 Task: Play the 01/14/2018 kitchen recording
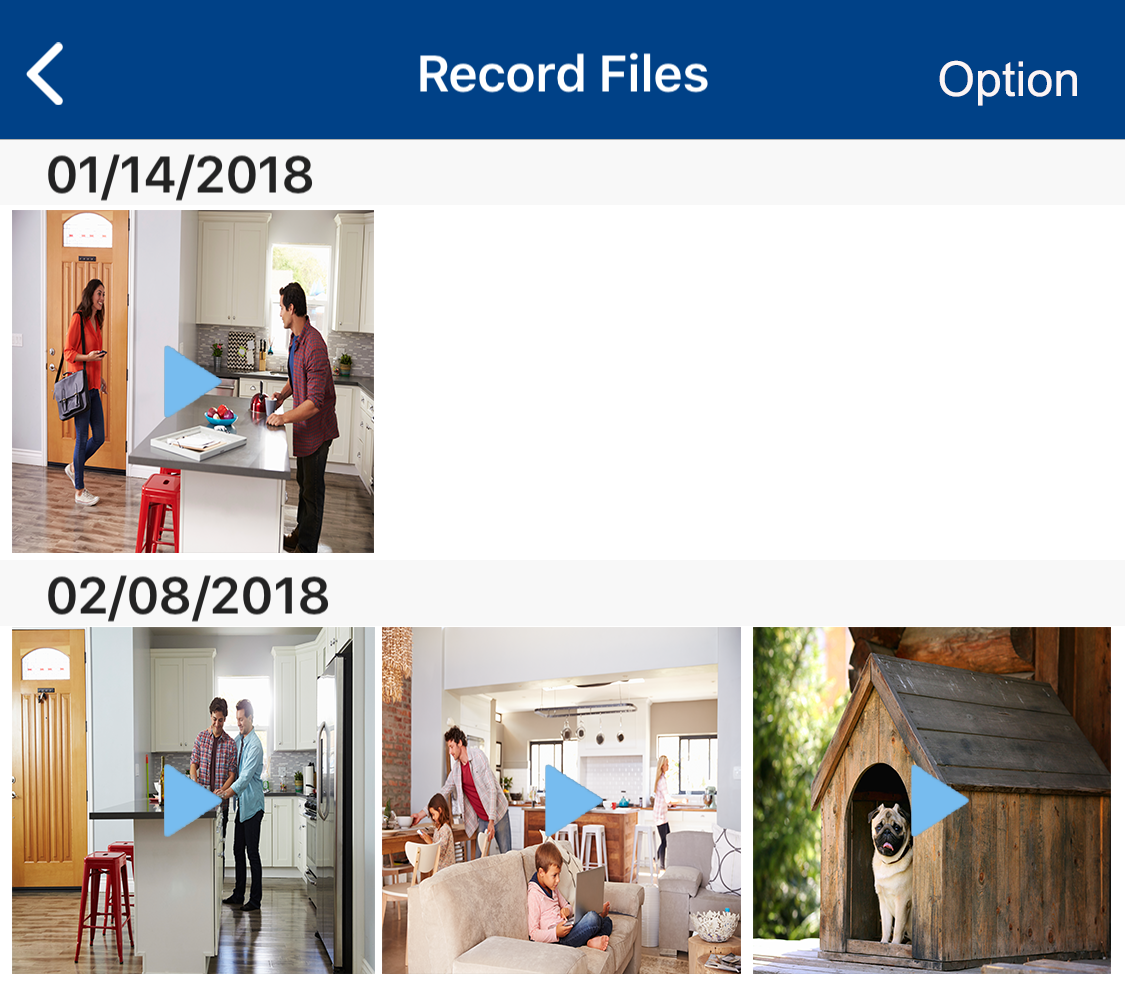(x=192, y=381)
